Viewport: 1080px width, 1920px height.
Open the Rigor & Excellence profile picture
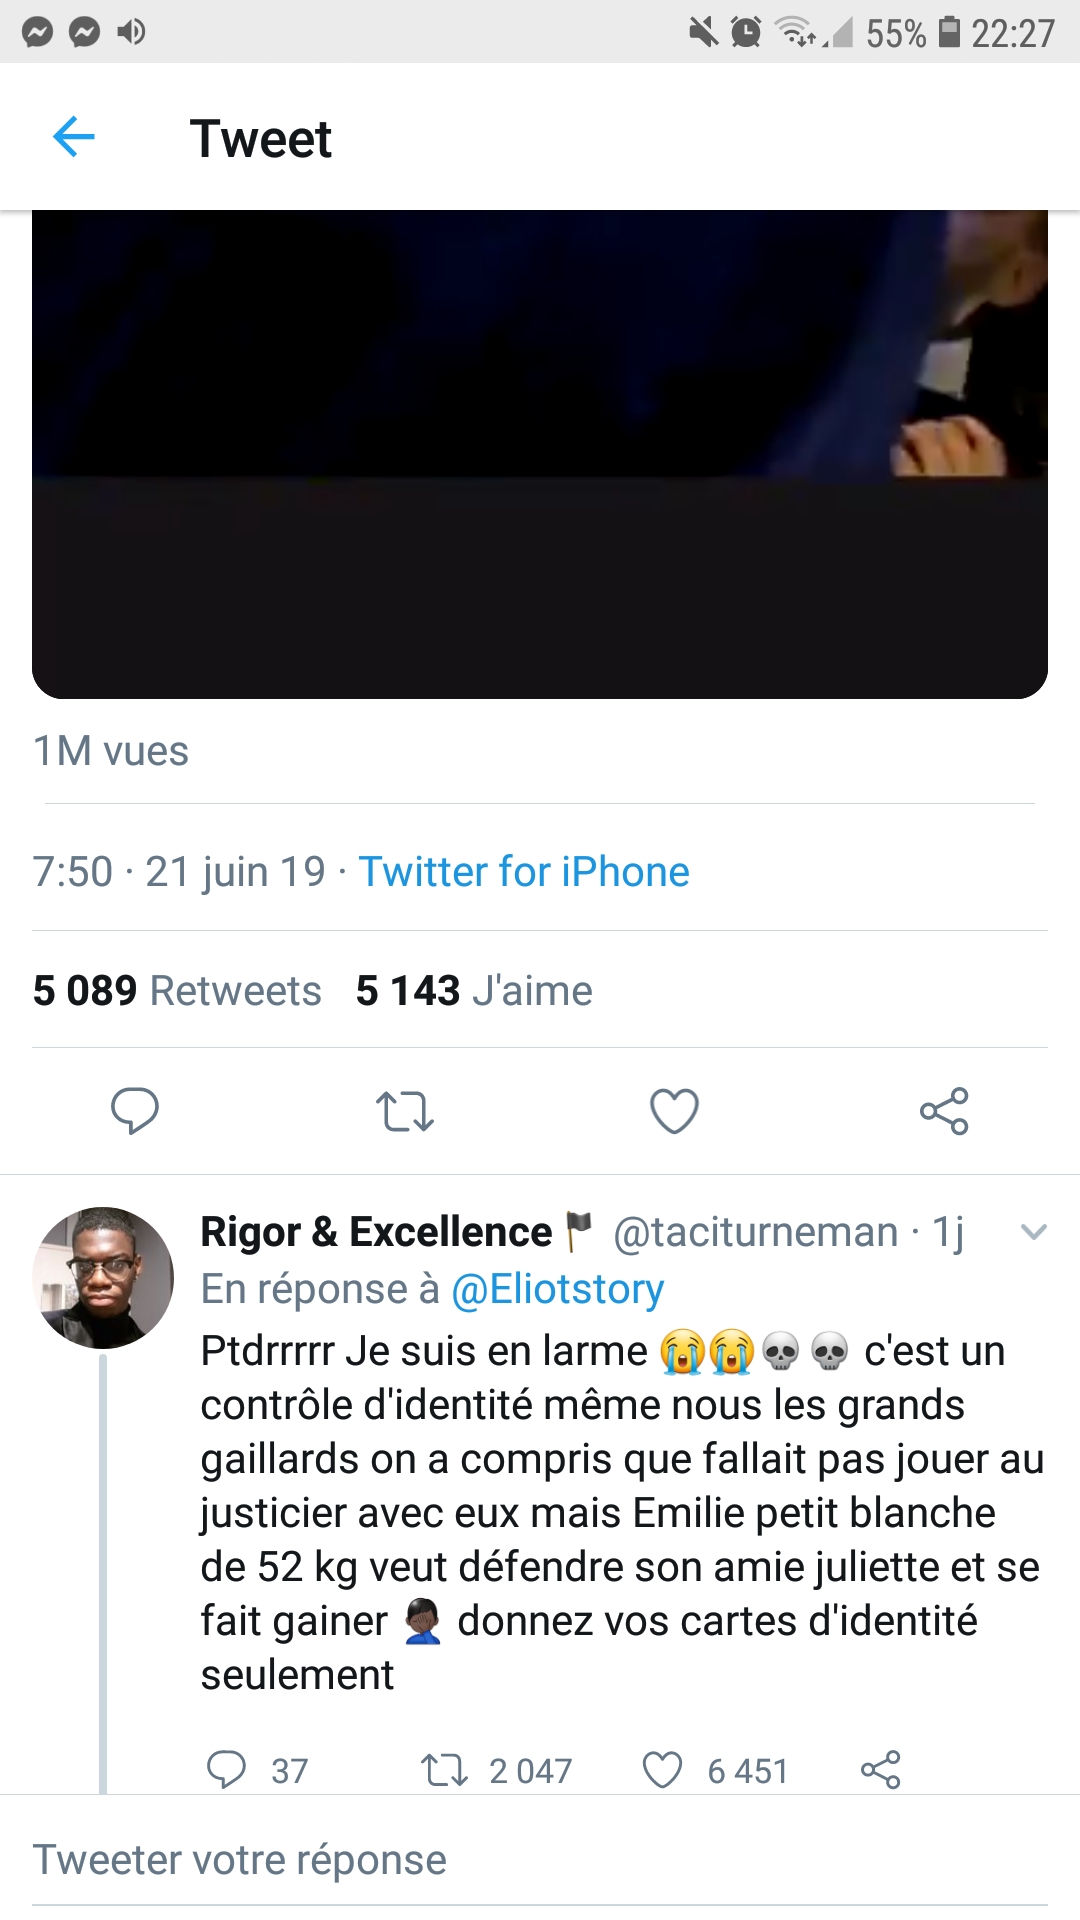pyautogui.click(x=103, y=1277)
